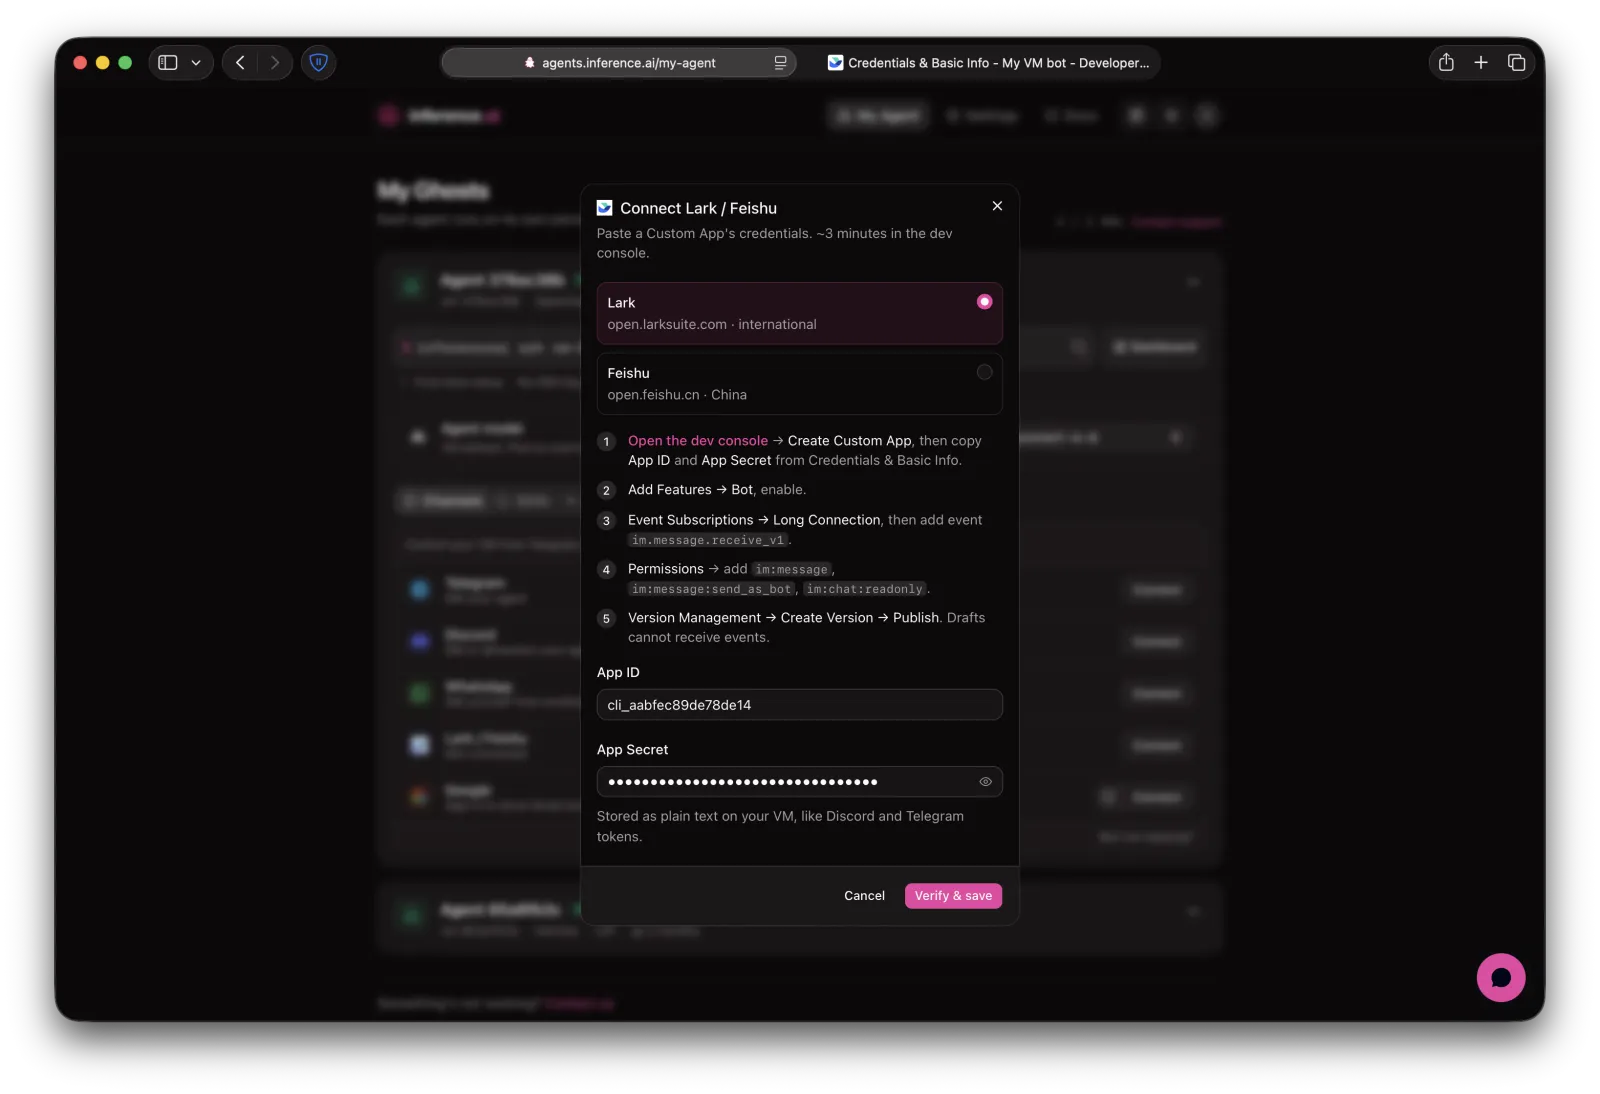
Task: Reveal the App Secret with the eye icon
Action: (985, 782)
